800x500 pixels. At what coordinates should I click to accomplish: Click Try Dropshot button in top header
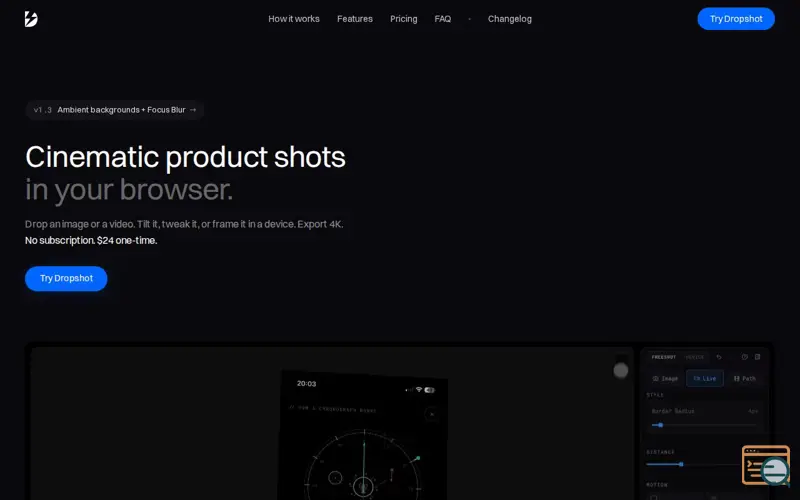[x=736, y=19]
